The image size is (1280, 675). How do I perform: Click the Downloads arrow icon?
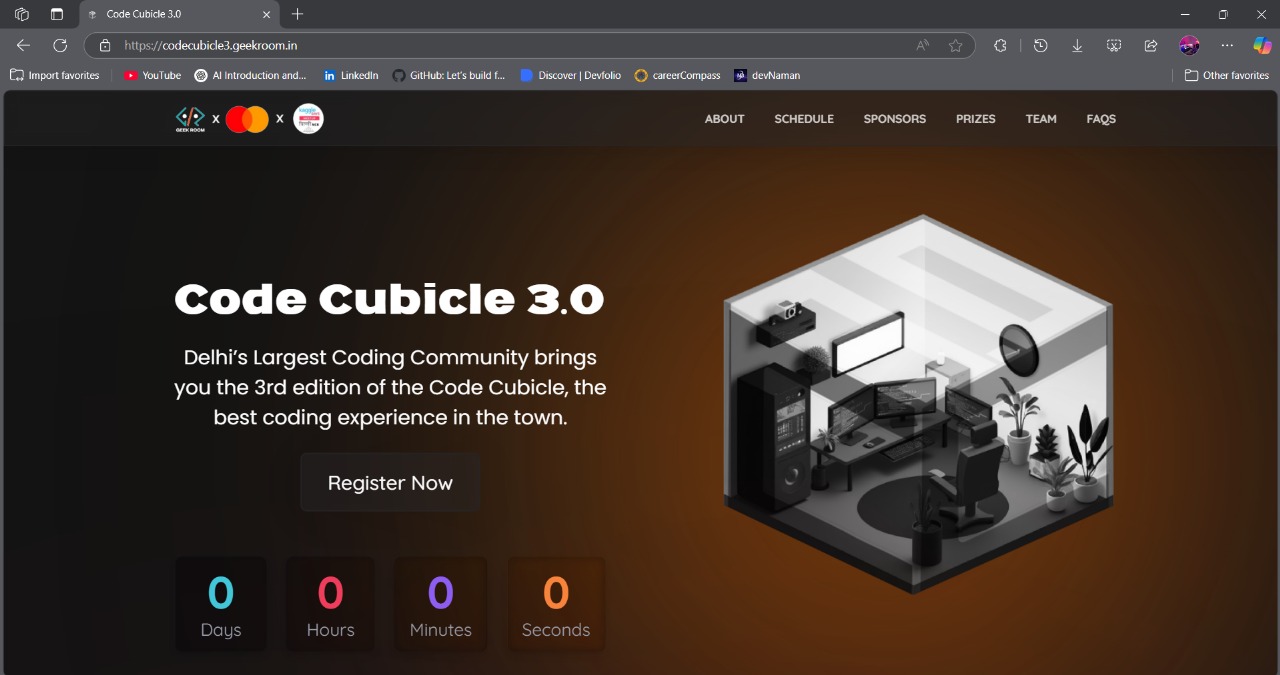pyautogui.click(x=1077, y=45)
